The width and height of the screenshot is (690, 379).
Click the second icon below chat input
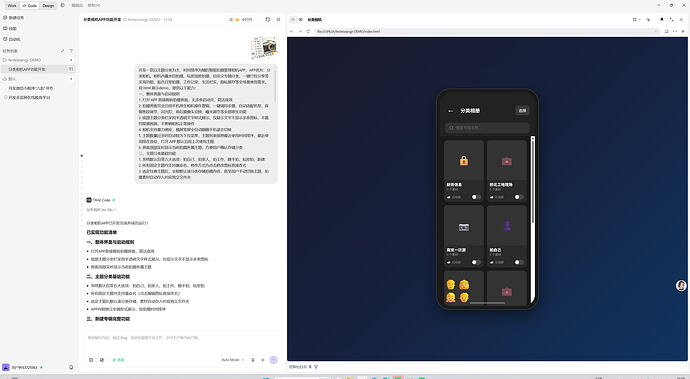[102, 360]
